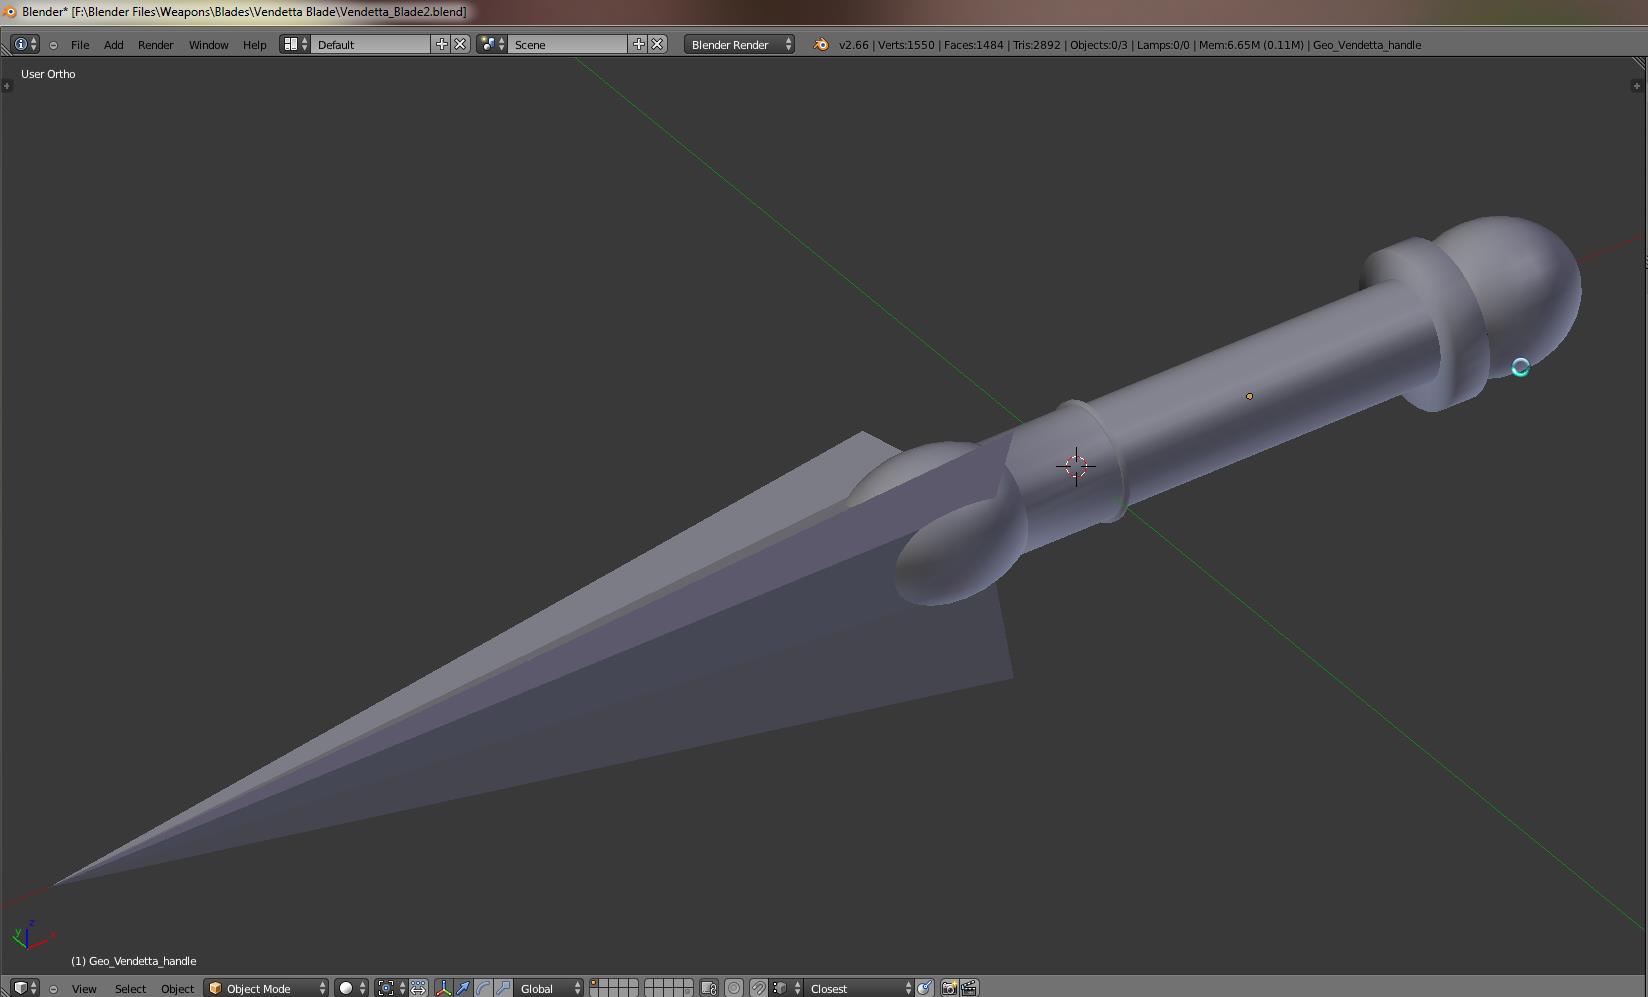The image size is (1648, 997).
Task: Toggle layer lock to scene button
Action: point(709,988)
